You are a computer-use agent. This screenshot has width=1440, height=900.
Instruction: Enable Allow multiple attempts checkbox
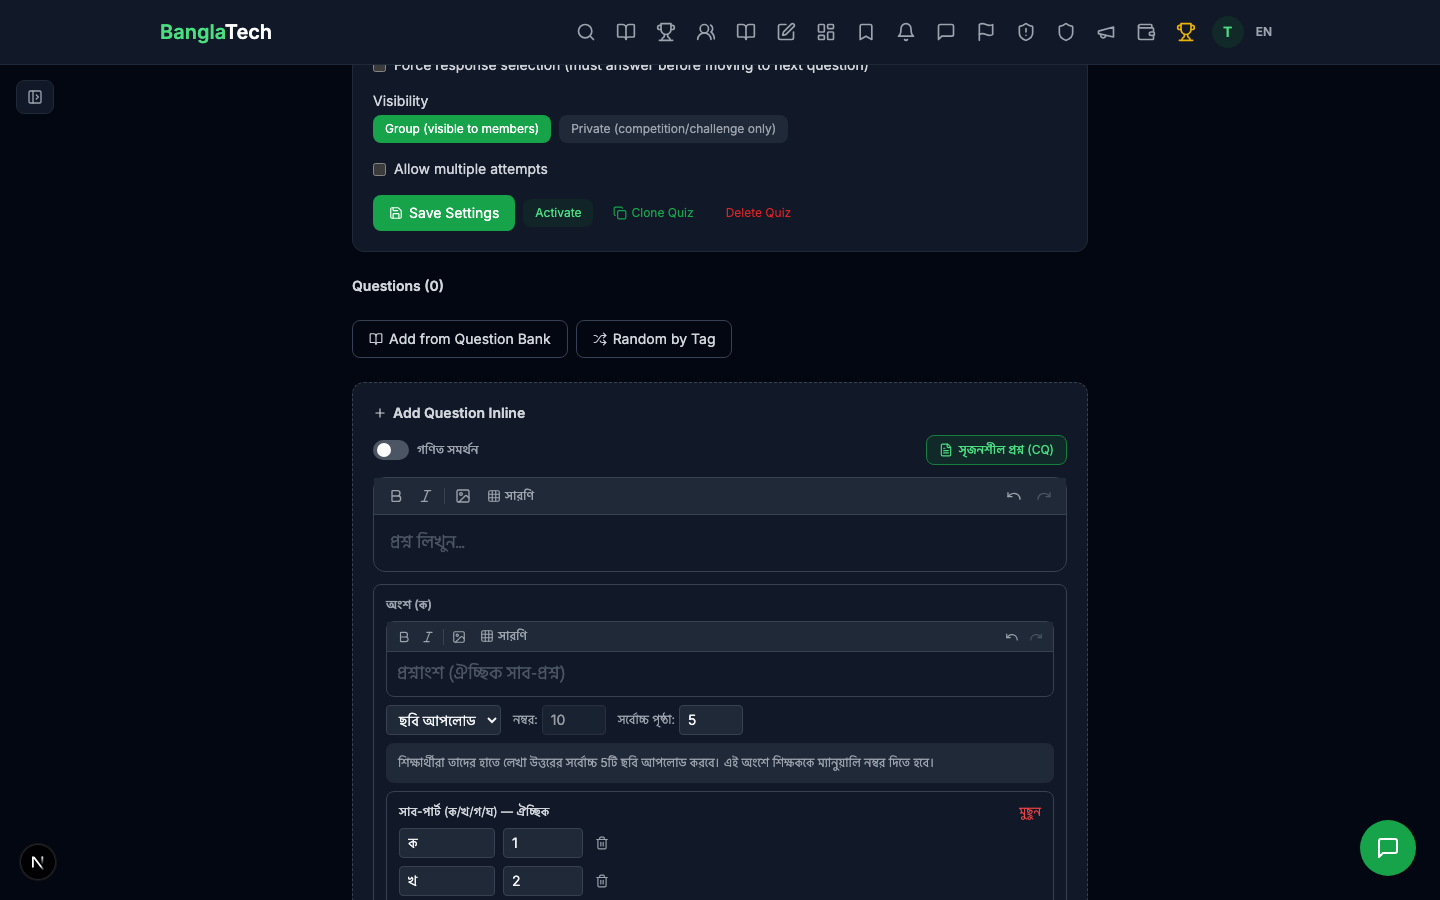pyautogui.click(x=380, y=170)
